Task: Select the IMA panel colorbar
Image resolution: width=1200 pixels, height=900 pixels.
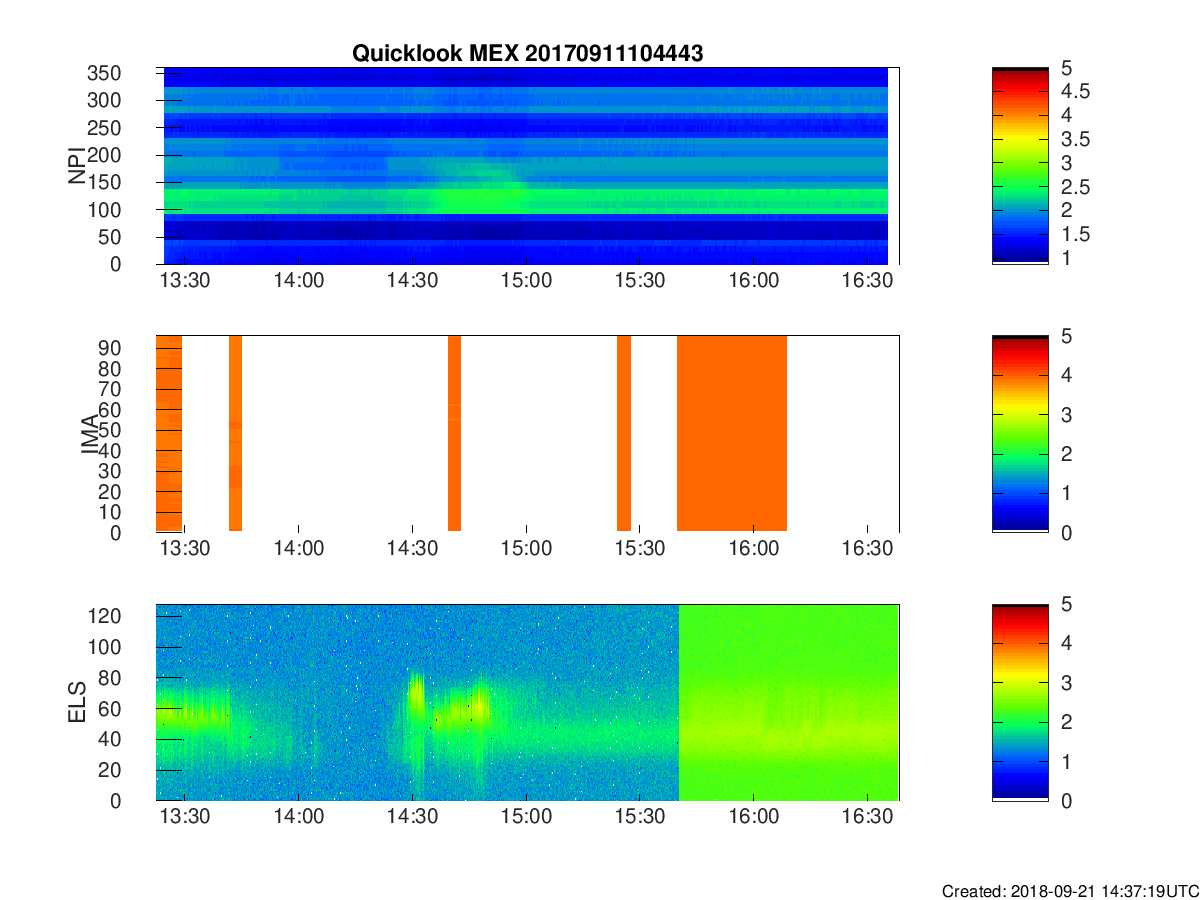Action: pos(1020,434)
